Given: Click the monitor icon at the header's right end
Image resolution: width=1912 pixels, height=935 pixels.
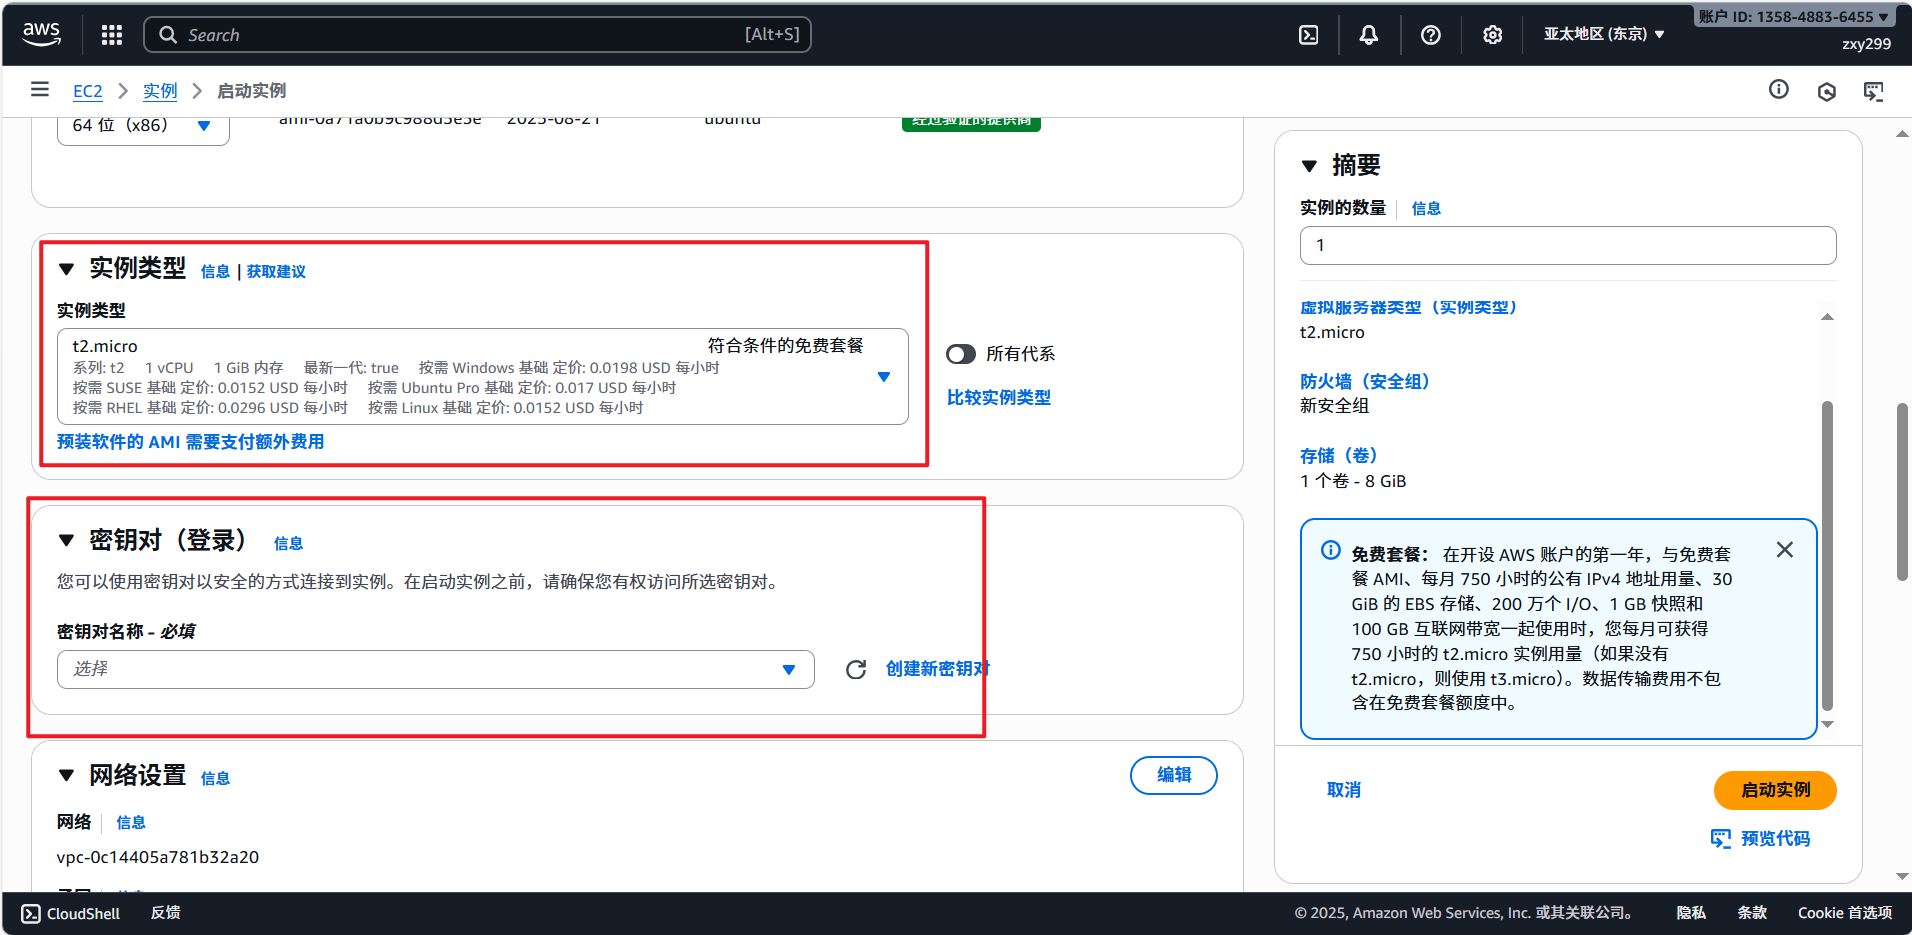Looking at the screenshot, I should click(x=1873, y=92).
